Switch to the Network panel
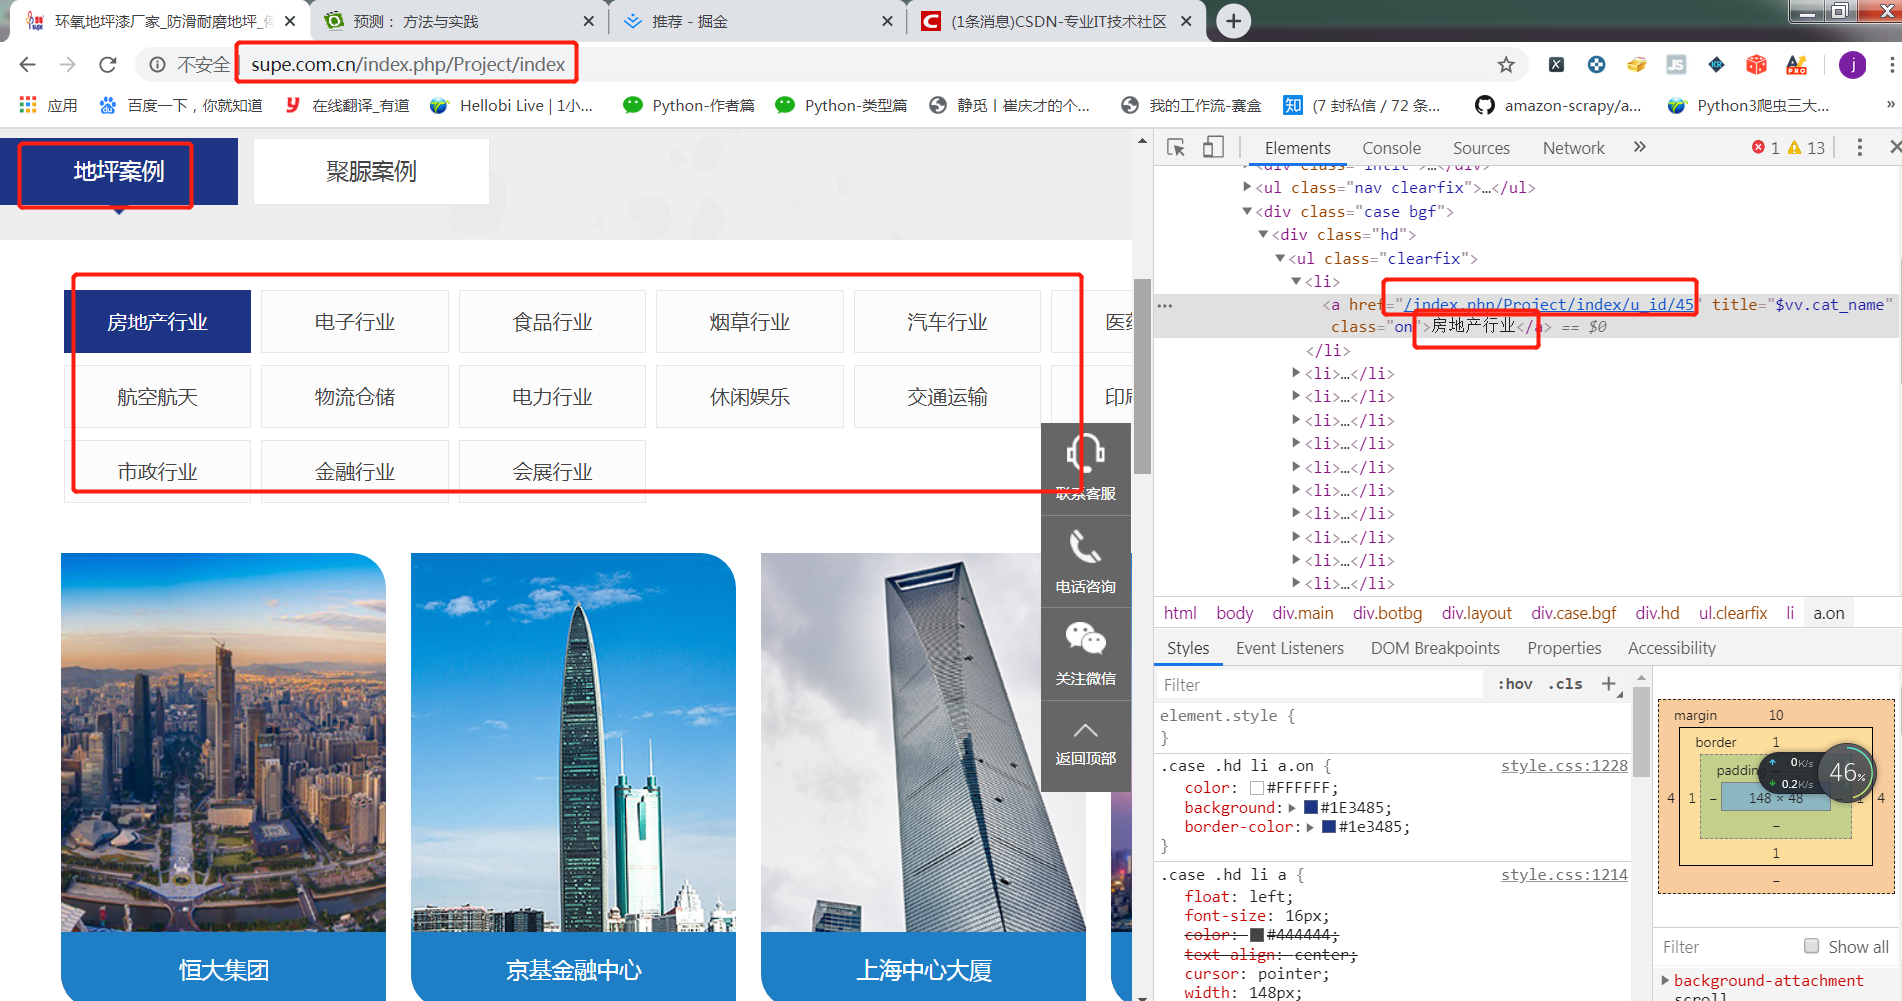Viewport: 1902px width, 1001px height. click(1573, 147)
